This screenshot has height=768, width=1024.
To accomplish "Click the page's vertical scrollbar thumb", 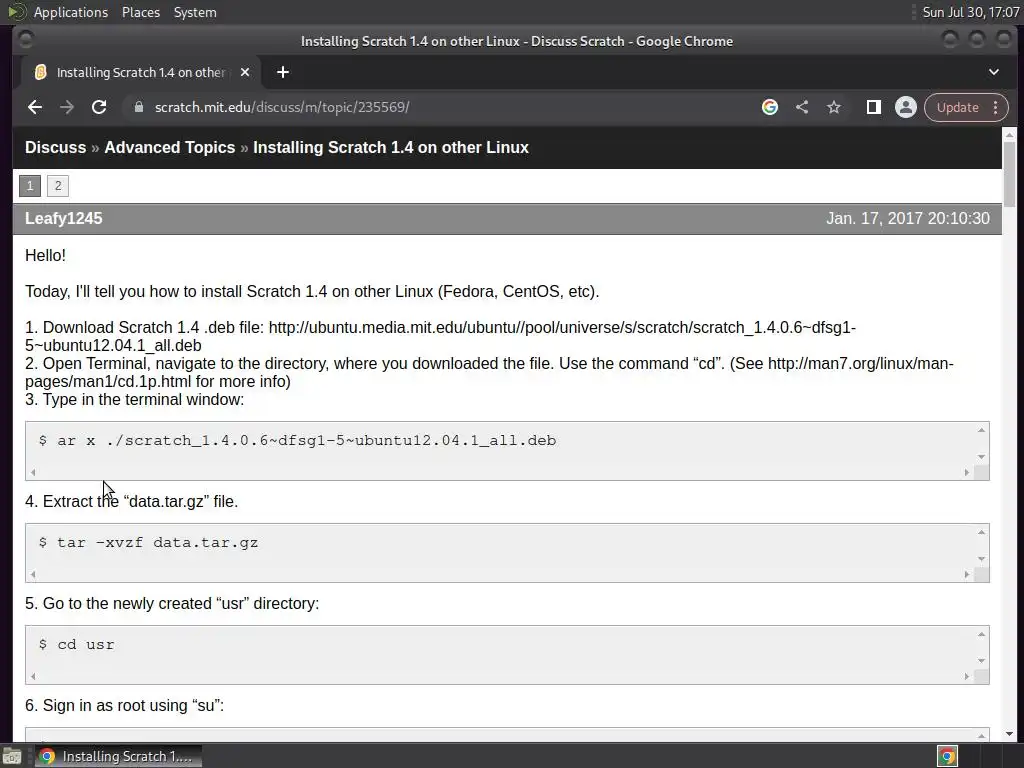I will tap(1010, 175).
